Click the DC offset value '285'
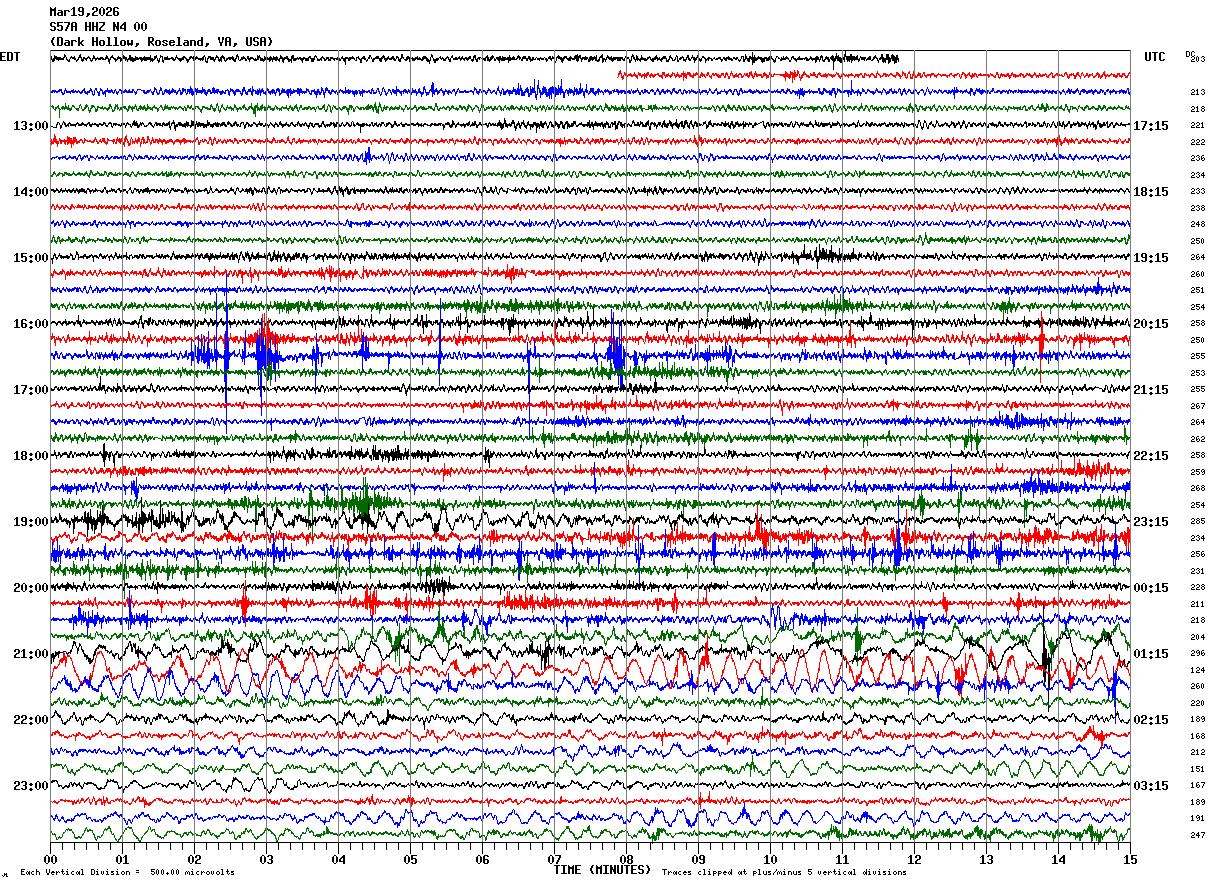Screen dimensions: 1210x886 (1197, 521)
